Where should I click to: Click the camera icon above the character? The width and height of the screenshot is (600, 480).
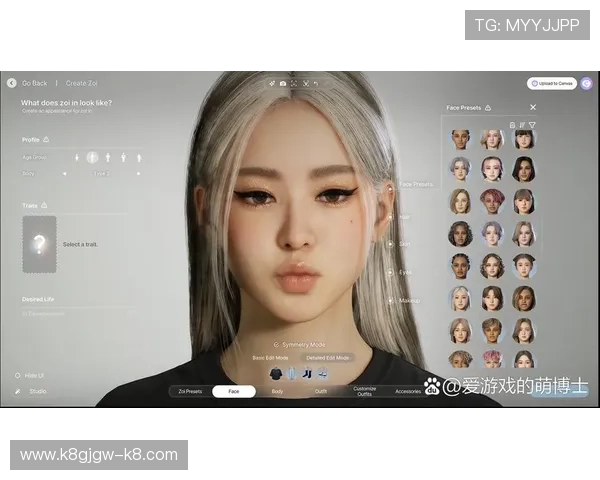pyautogui.click(x=283, y=83)
